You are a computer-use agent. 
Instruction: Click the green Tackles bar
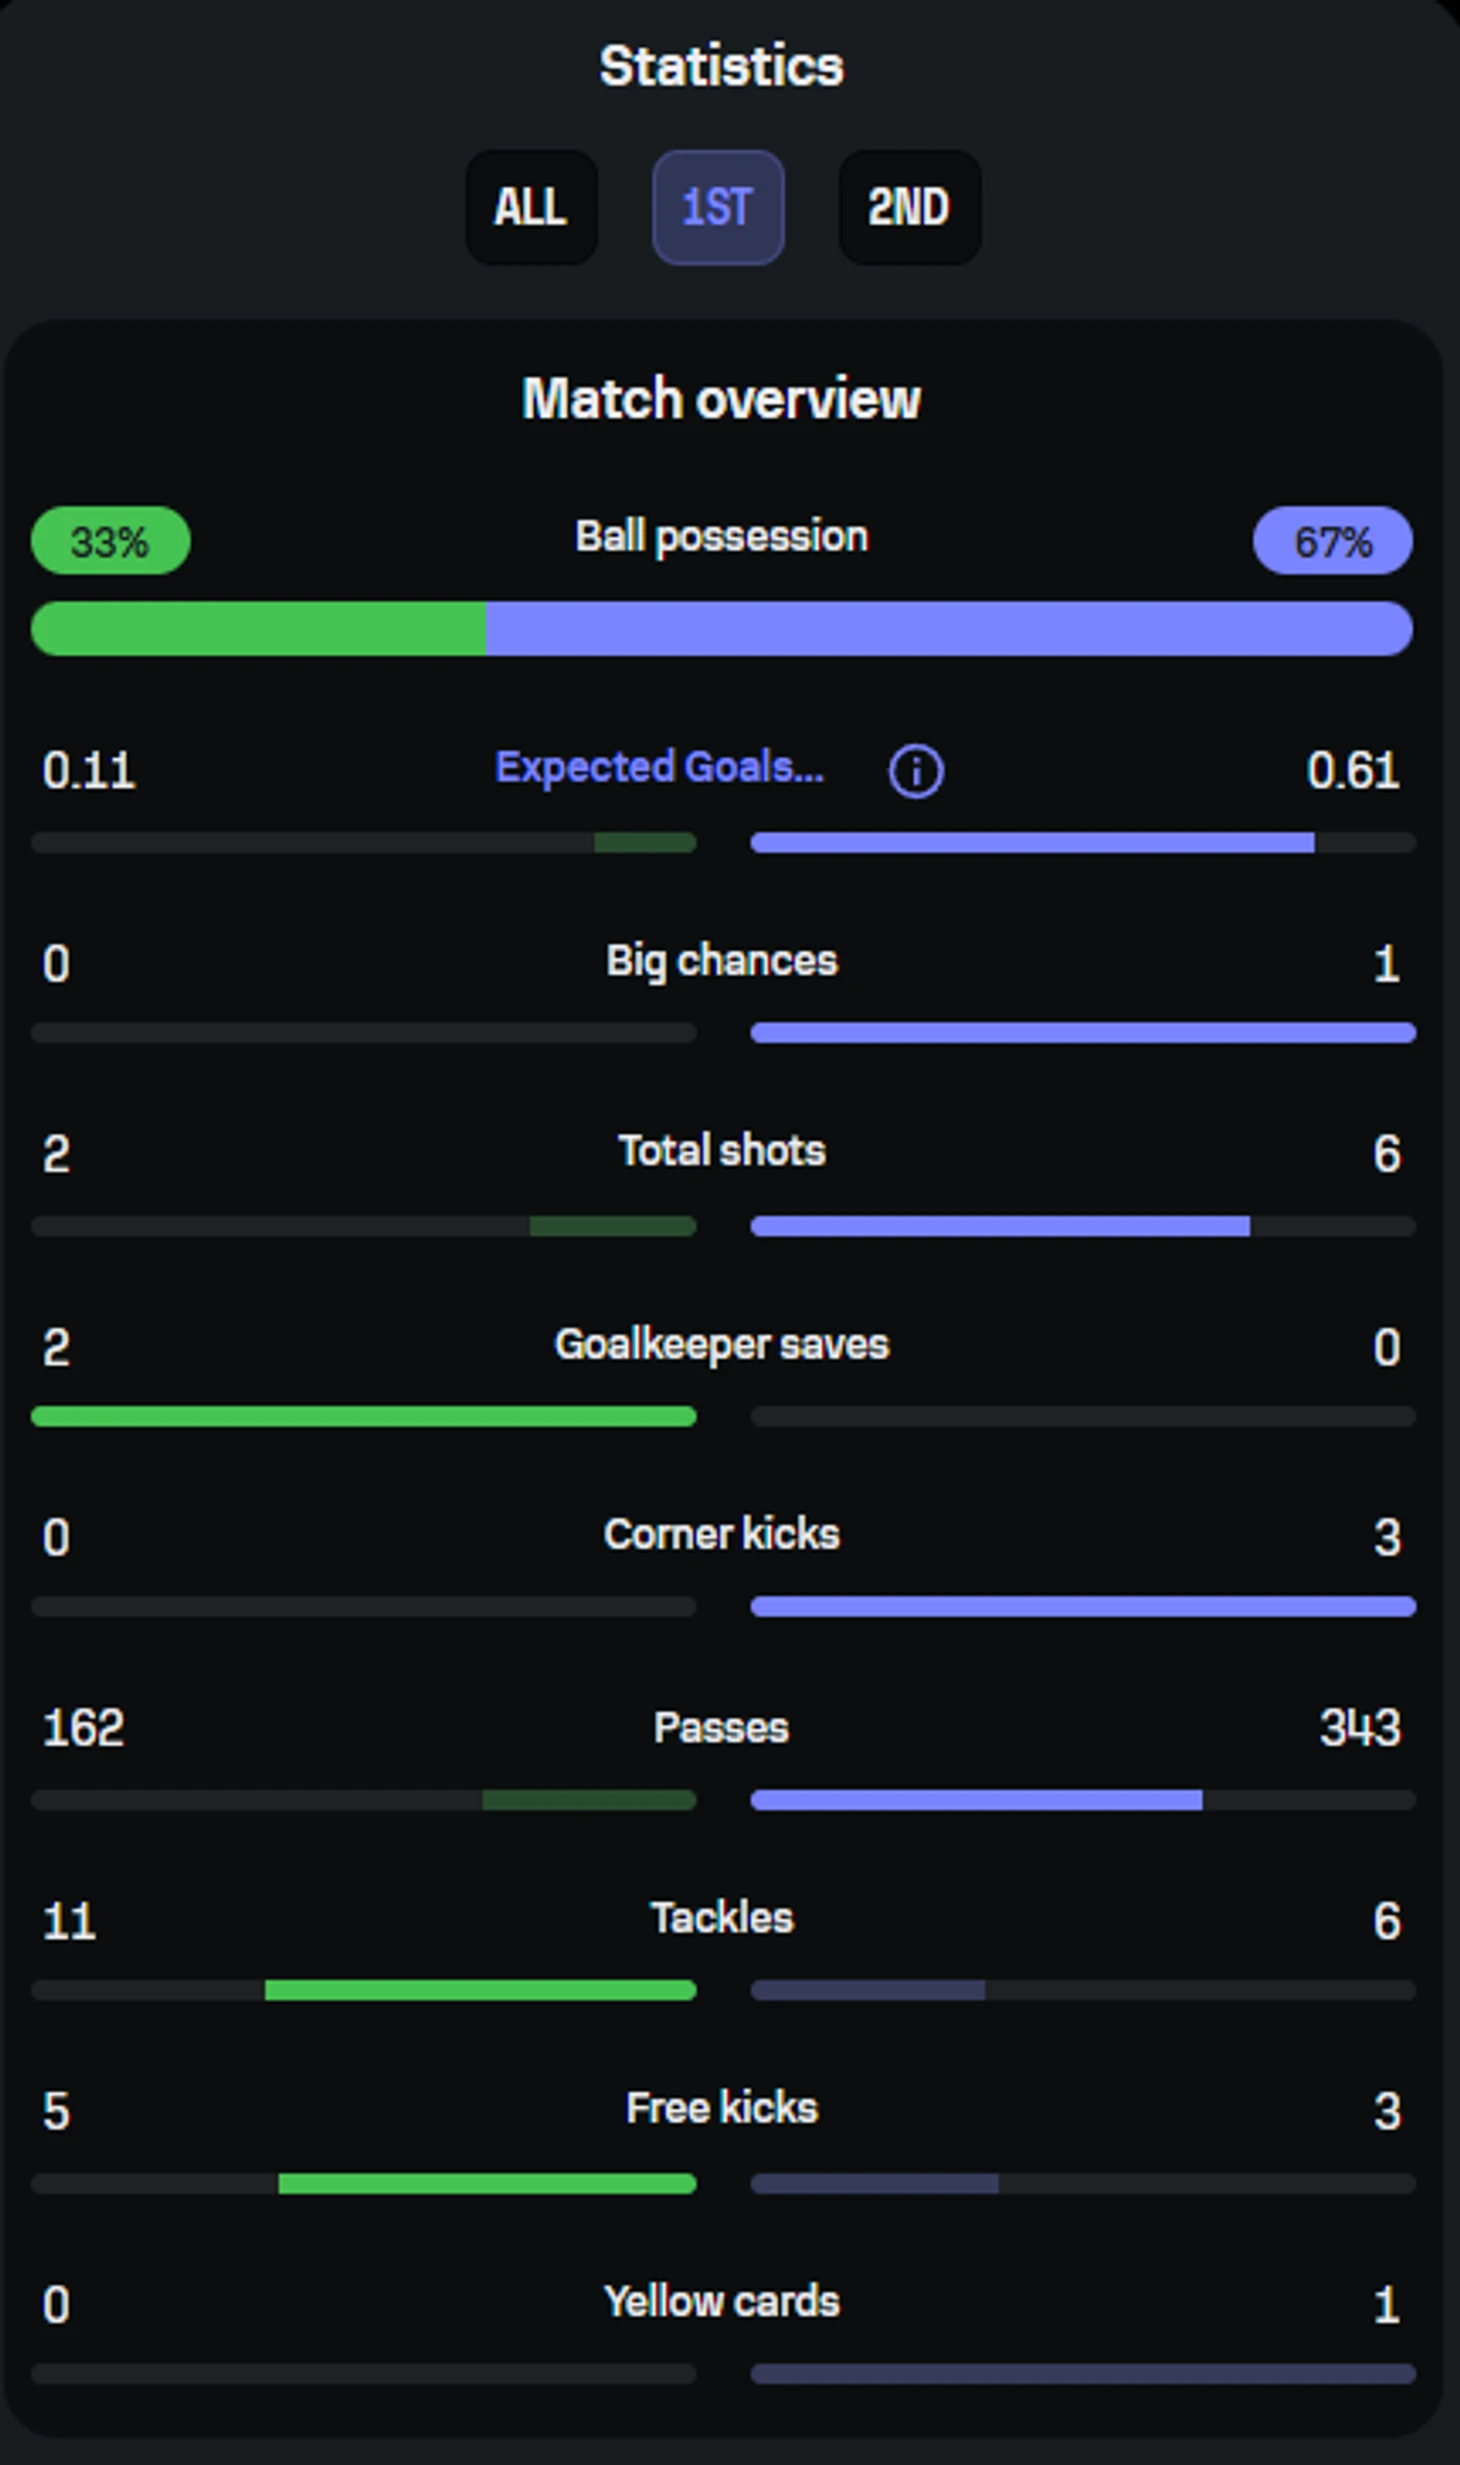coord(480,1990)
